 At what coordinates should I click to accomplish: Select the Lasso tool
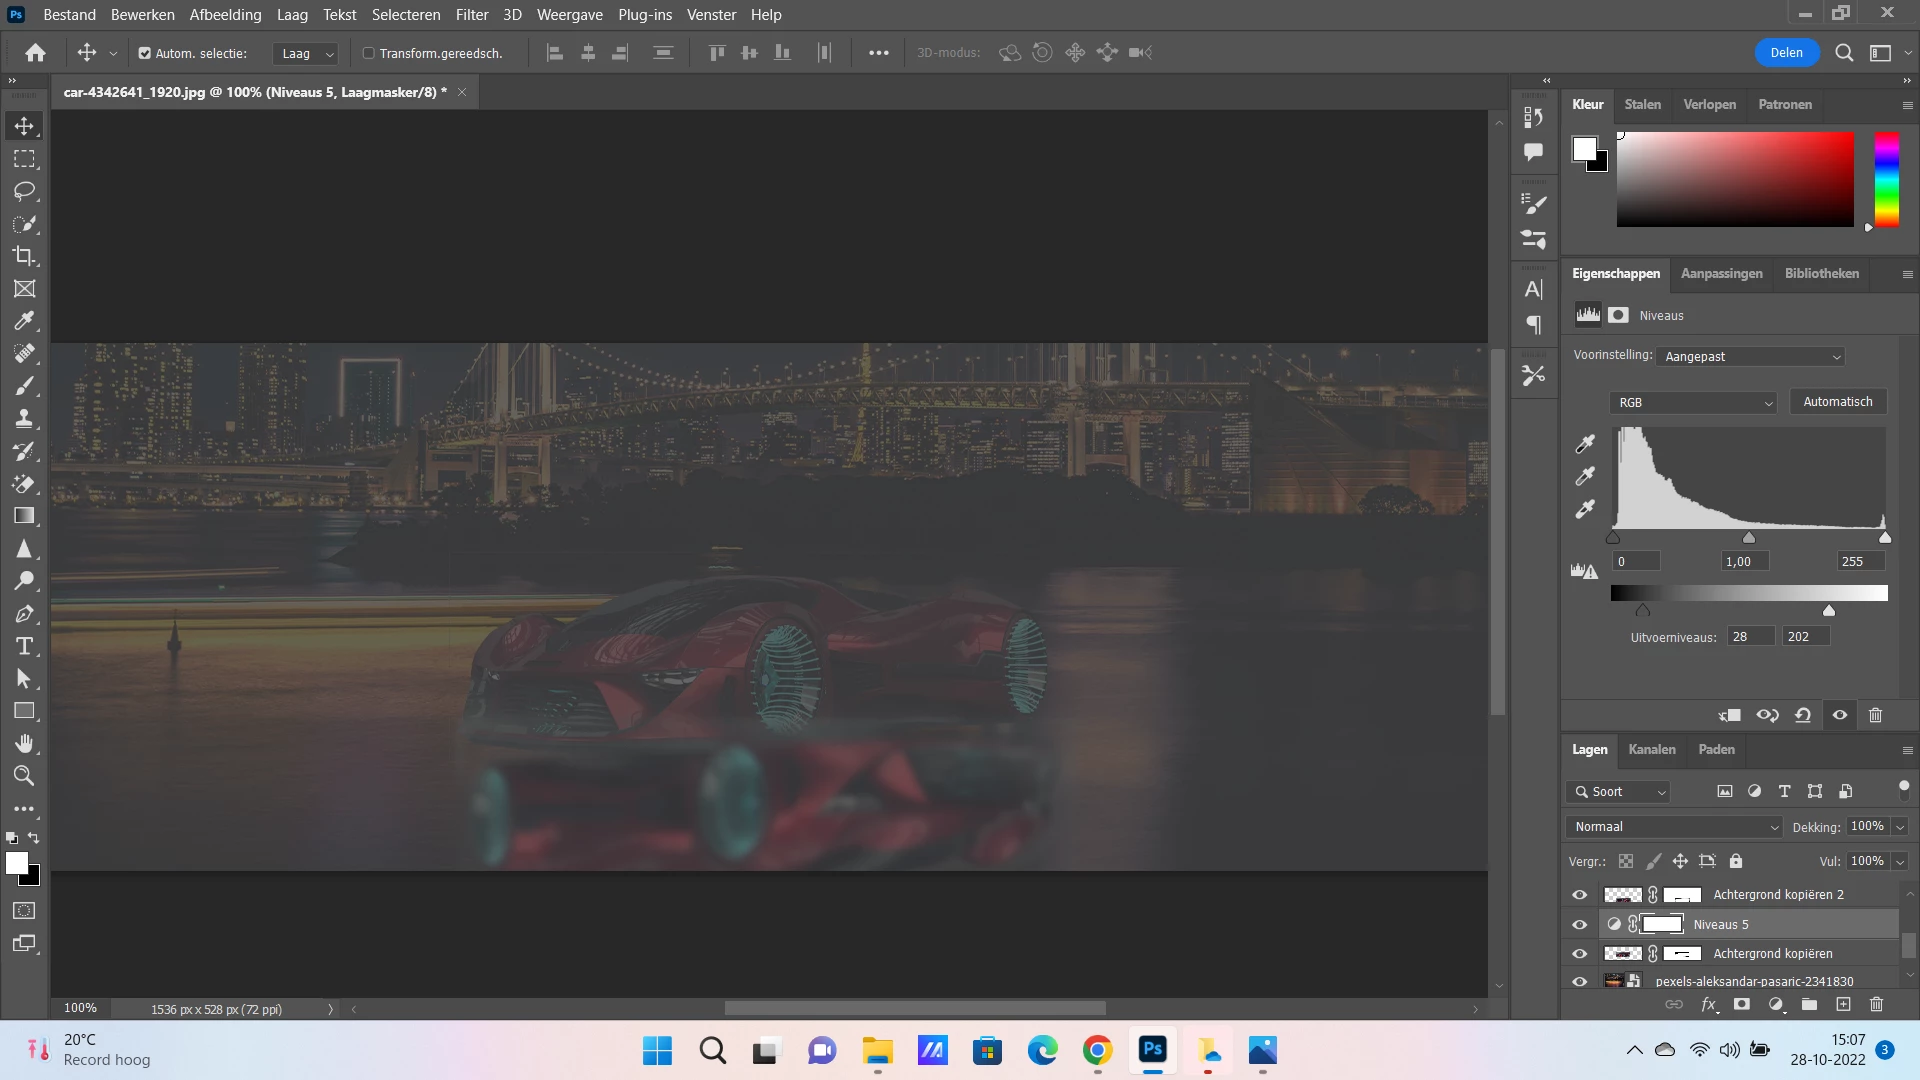pos(24,191)
